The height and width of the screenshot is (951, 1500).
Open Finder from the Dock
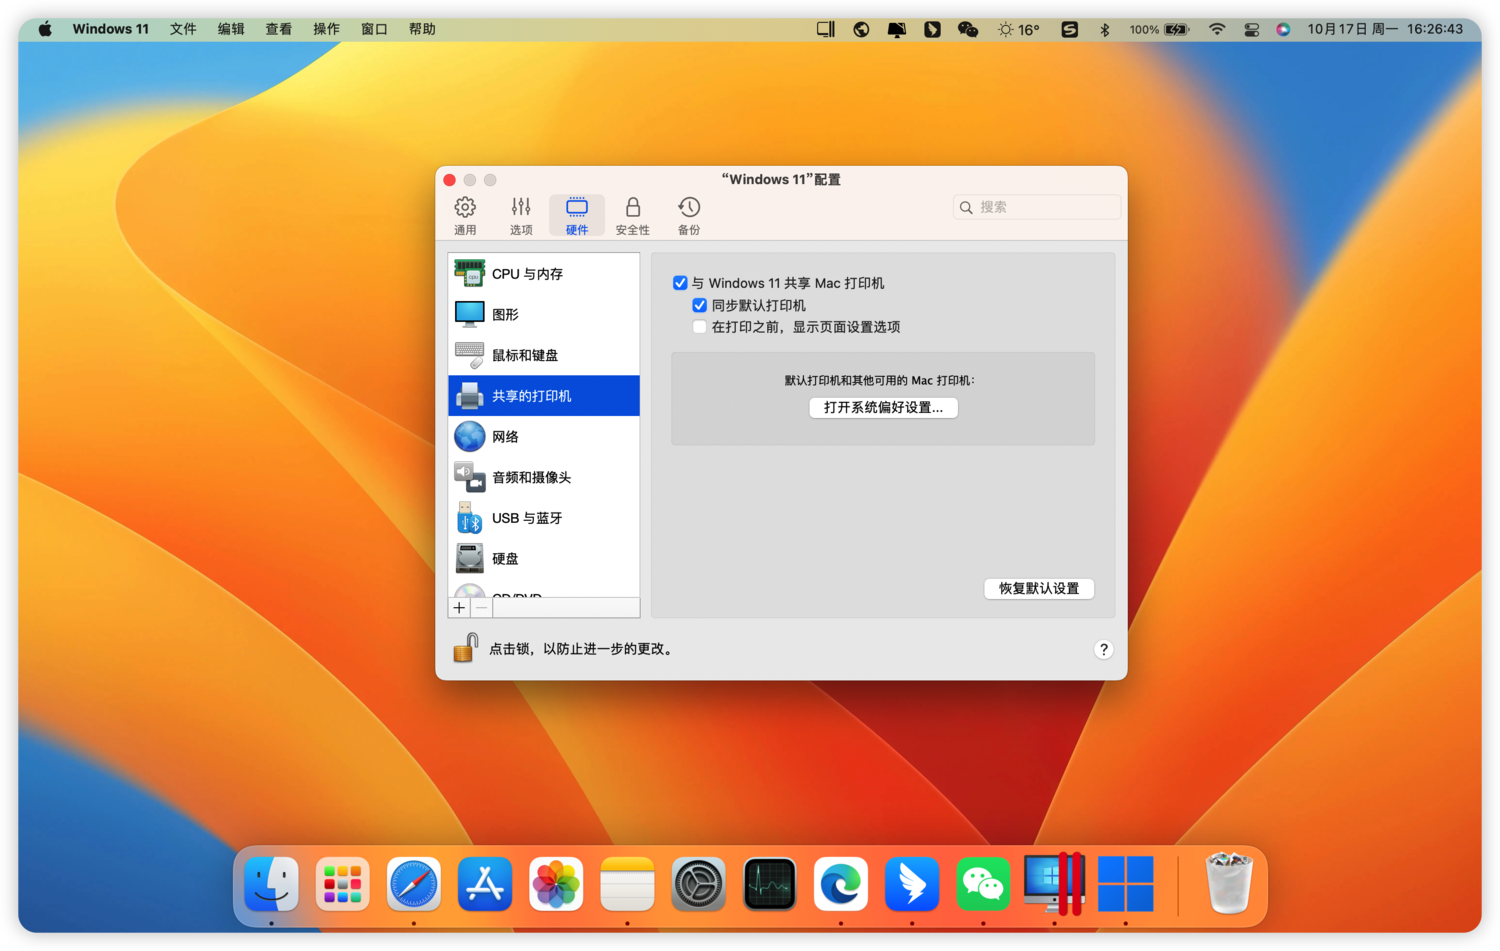pos(271,884)
